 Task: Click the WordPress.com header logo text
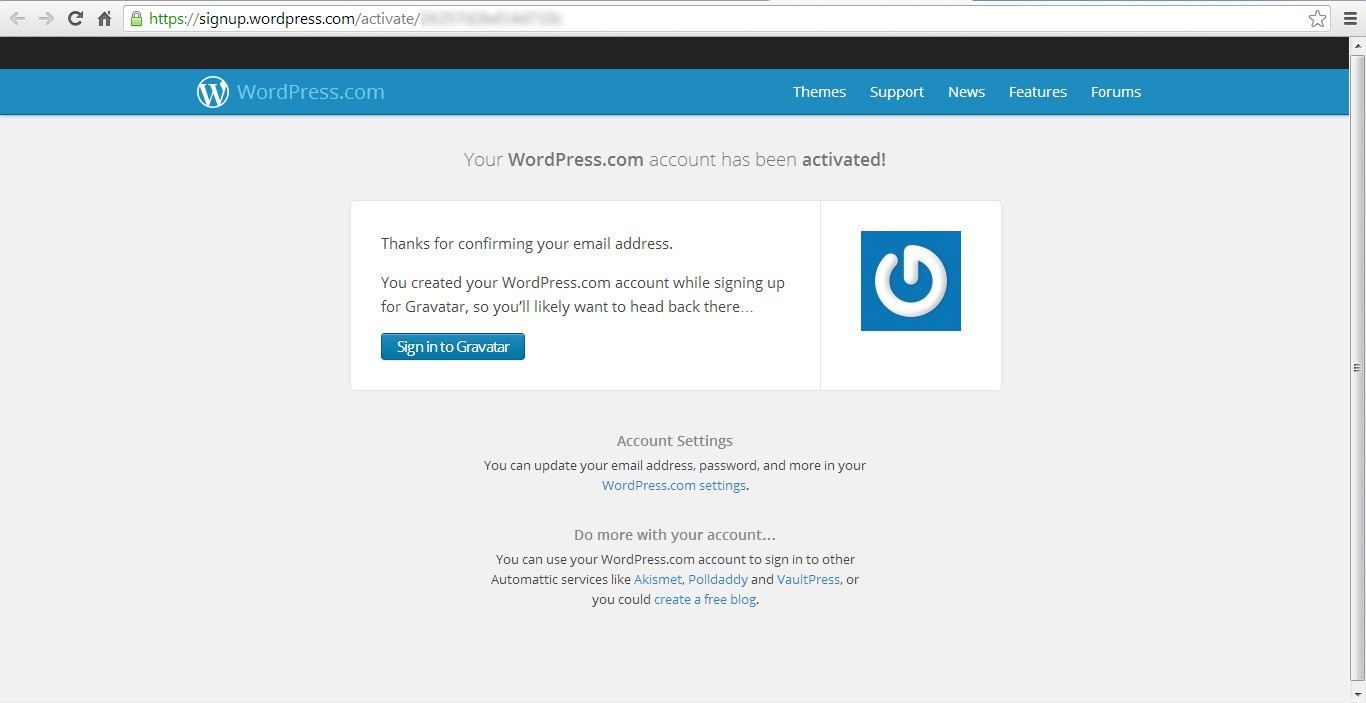tap(311, 92)
